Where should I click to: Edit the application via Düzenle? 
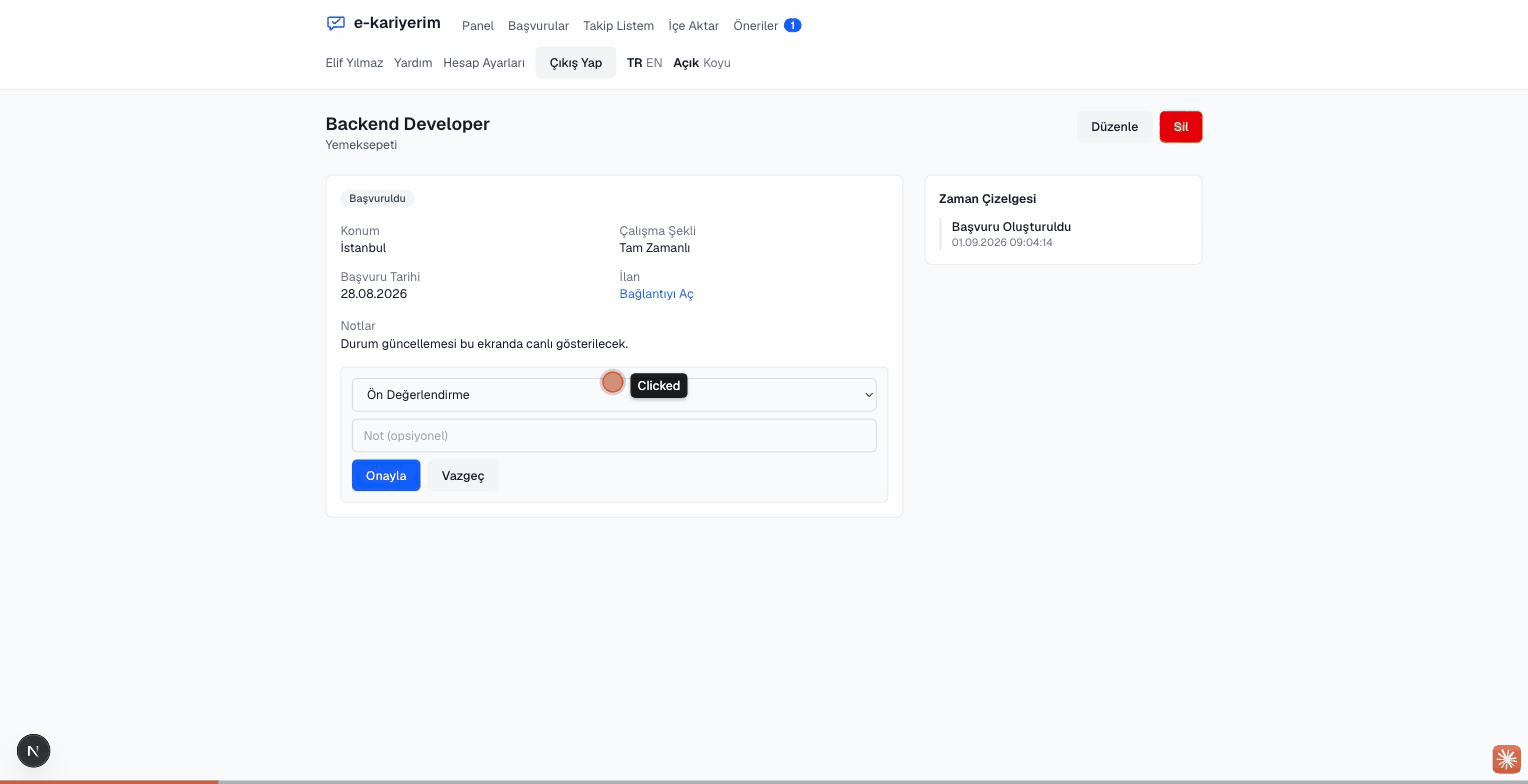coord(1114,127)
